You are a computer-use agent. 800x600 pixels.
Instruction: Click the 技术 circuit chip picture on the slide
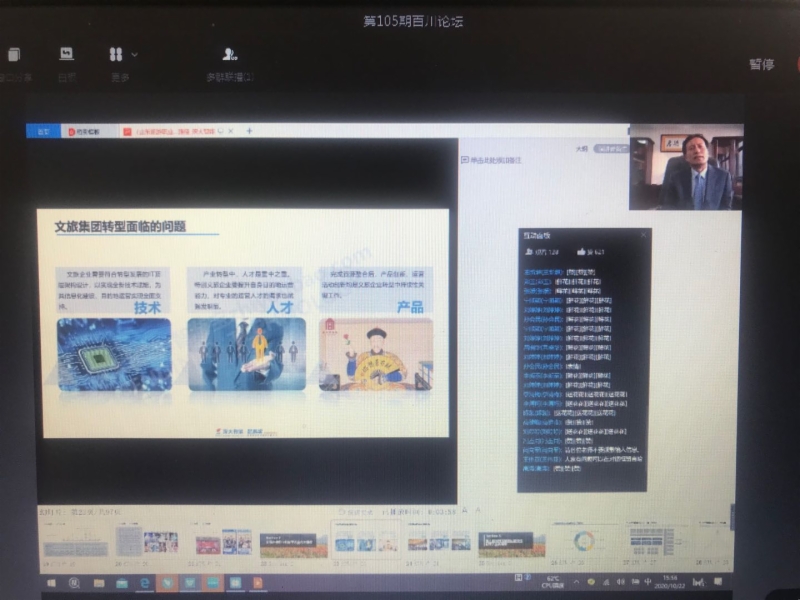point(114,354)
